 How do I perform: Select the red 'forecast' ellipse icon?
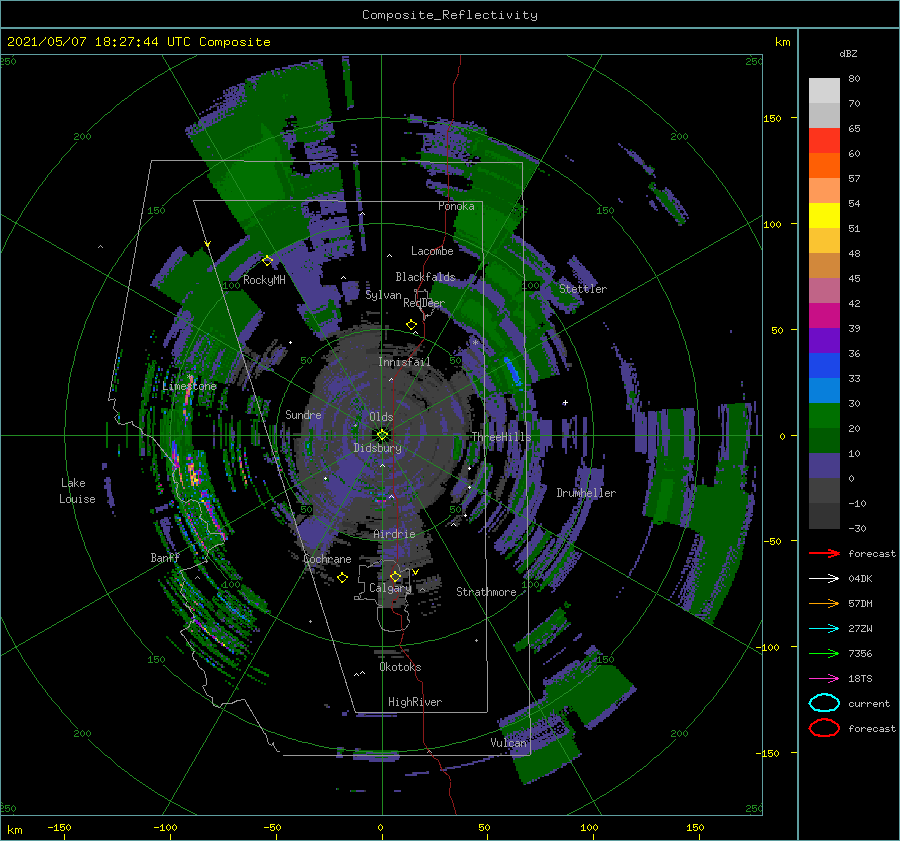pyautogui.click(x=824, y=728)
